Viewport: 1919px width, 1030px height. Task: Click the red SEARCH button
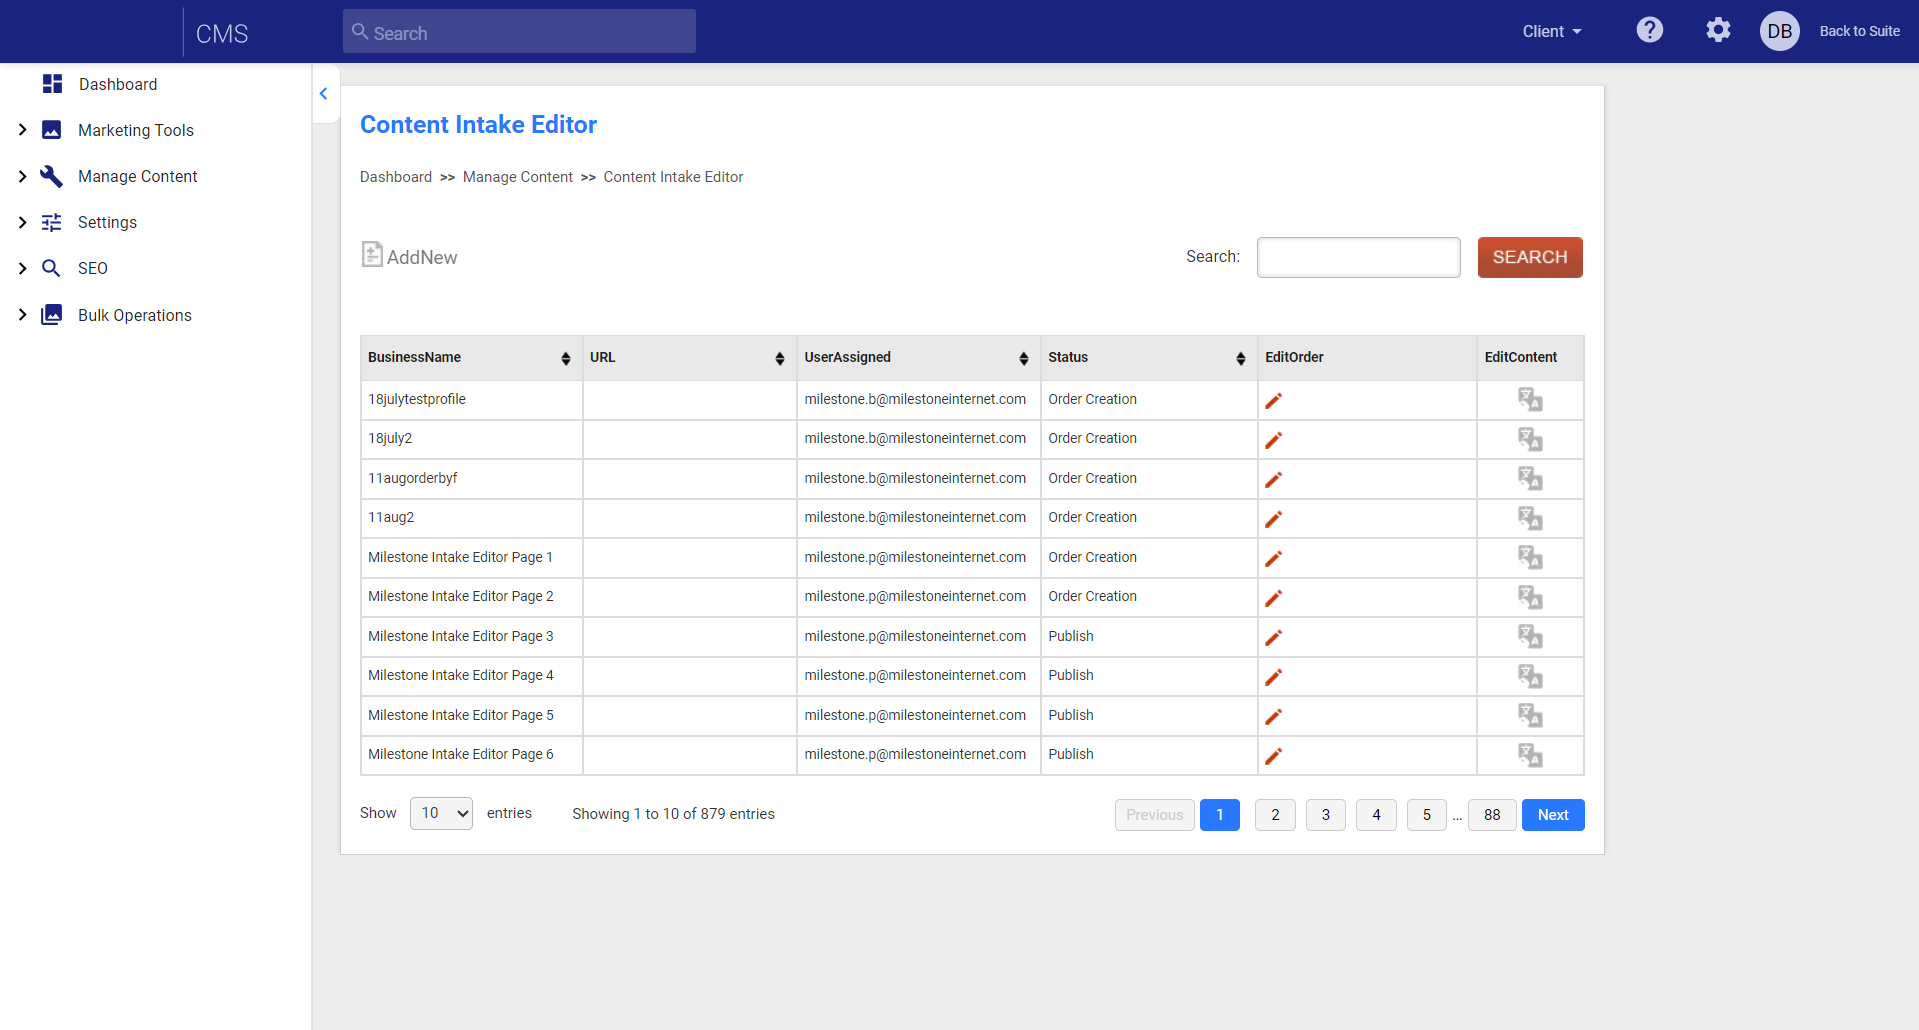click(x=1530, y=257)
